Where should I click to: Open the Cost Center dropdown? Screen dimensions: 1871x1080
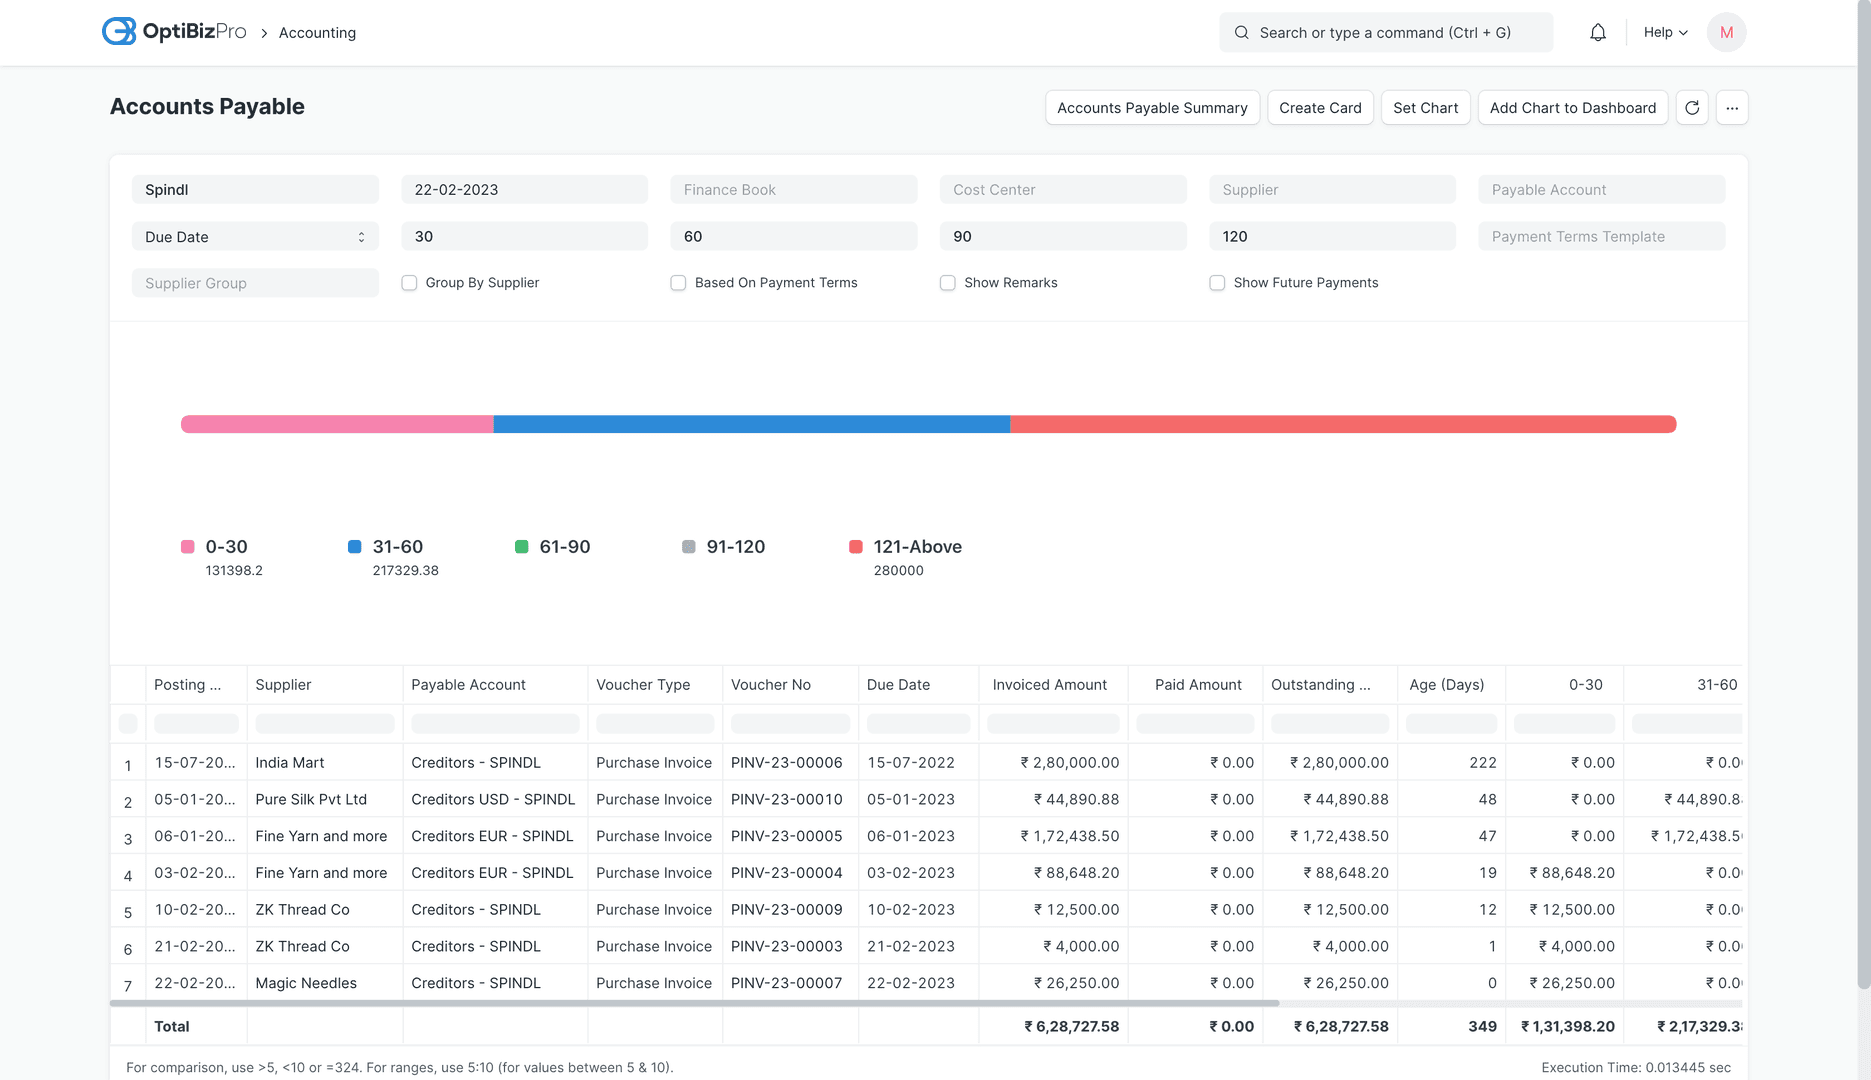point(1062,189)
